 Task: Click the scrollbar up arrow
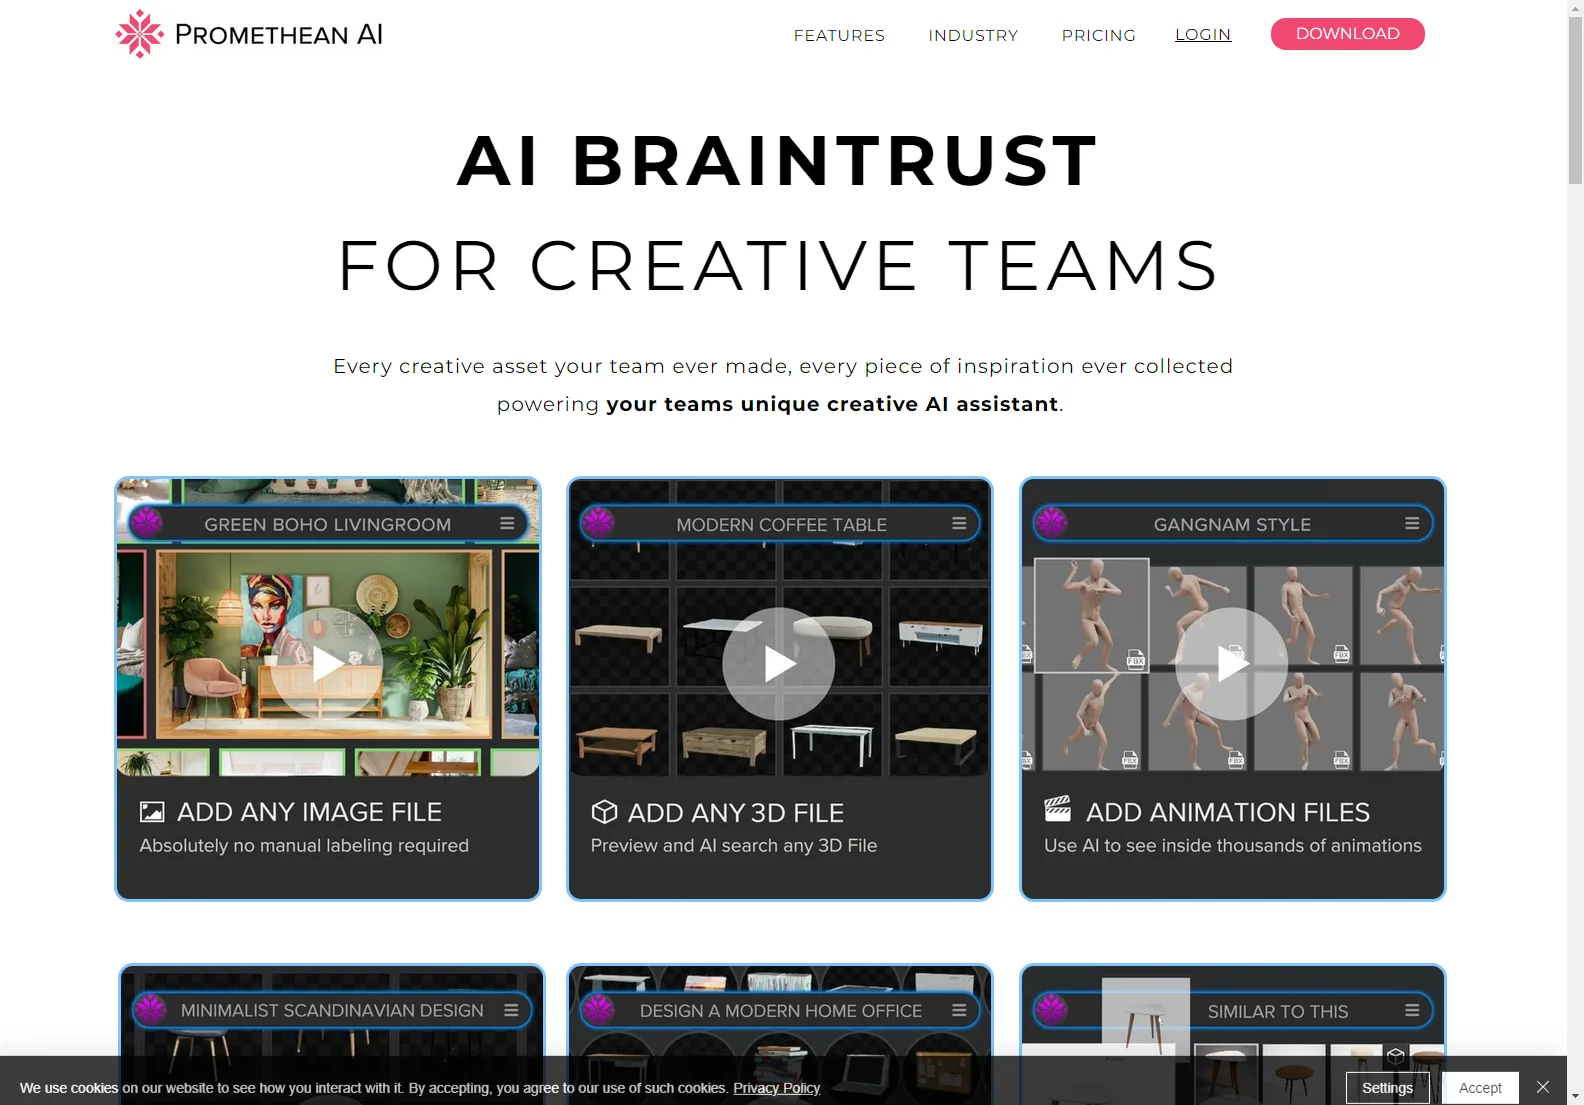click(1575, 8)
